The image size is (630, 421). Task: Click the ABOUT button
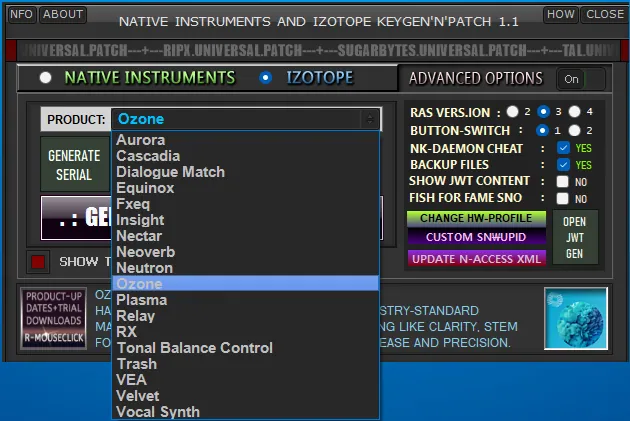click(x=63, y=14)
